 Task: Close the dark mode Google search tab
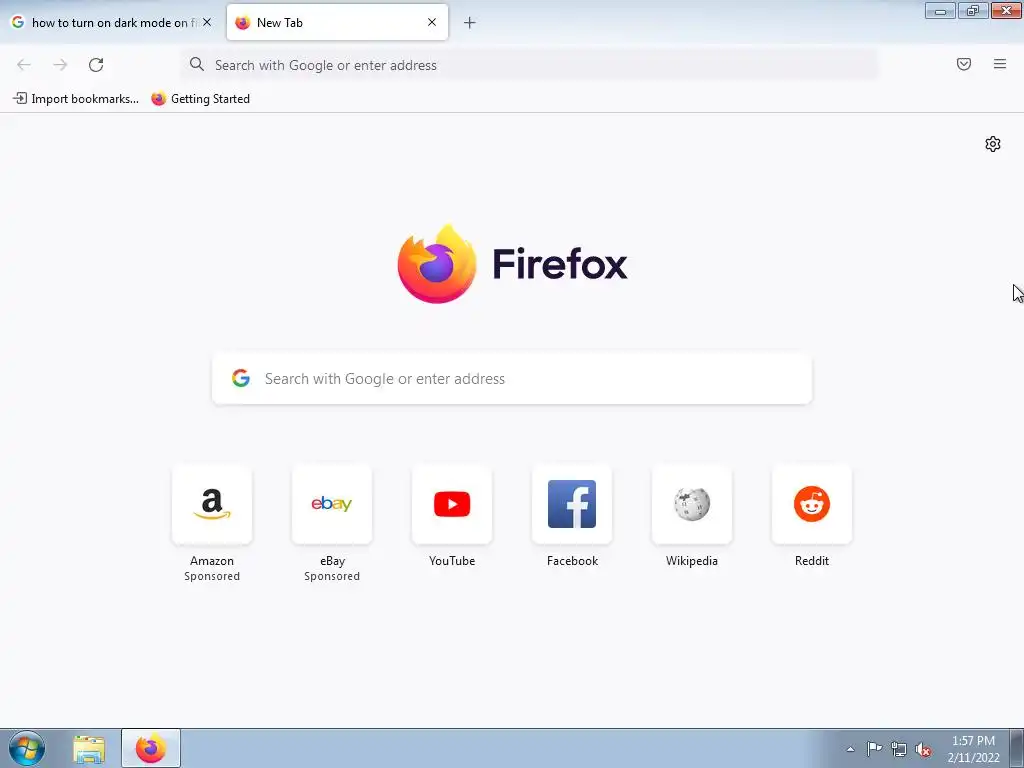point(207,22)
